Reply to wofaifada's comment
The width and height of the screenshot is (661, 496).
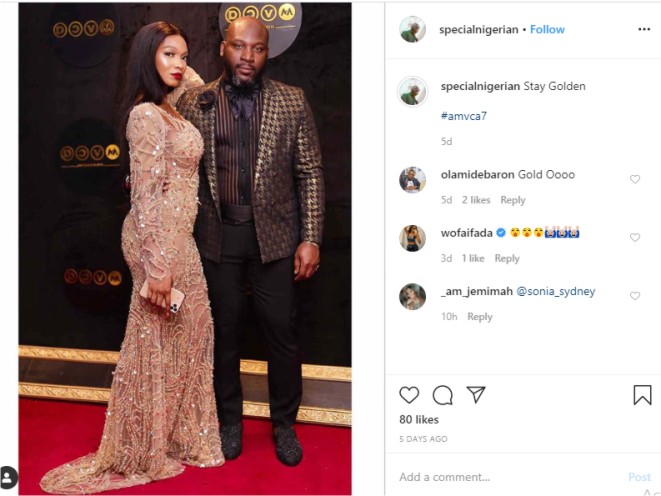pos(507,258)
